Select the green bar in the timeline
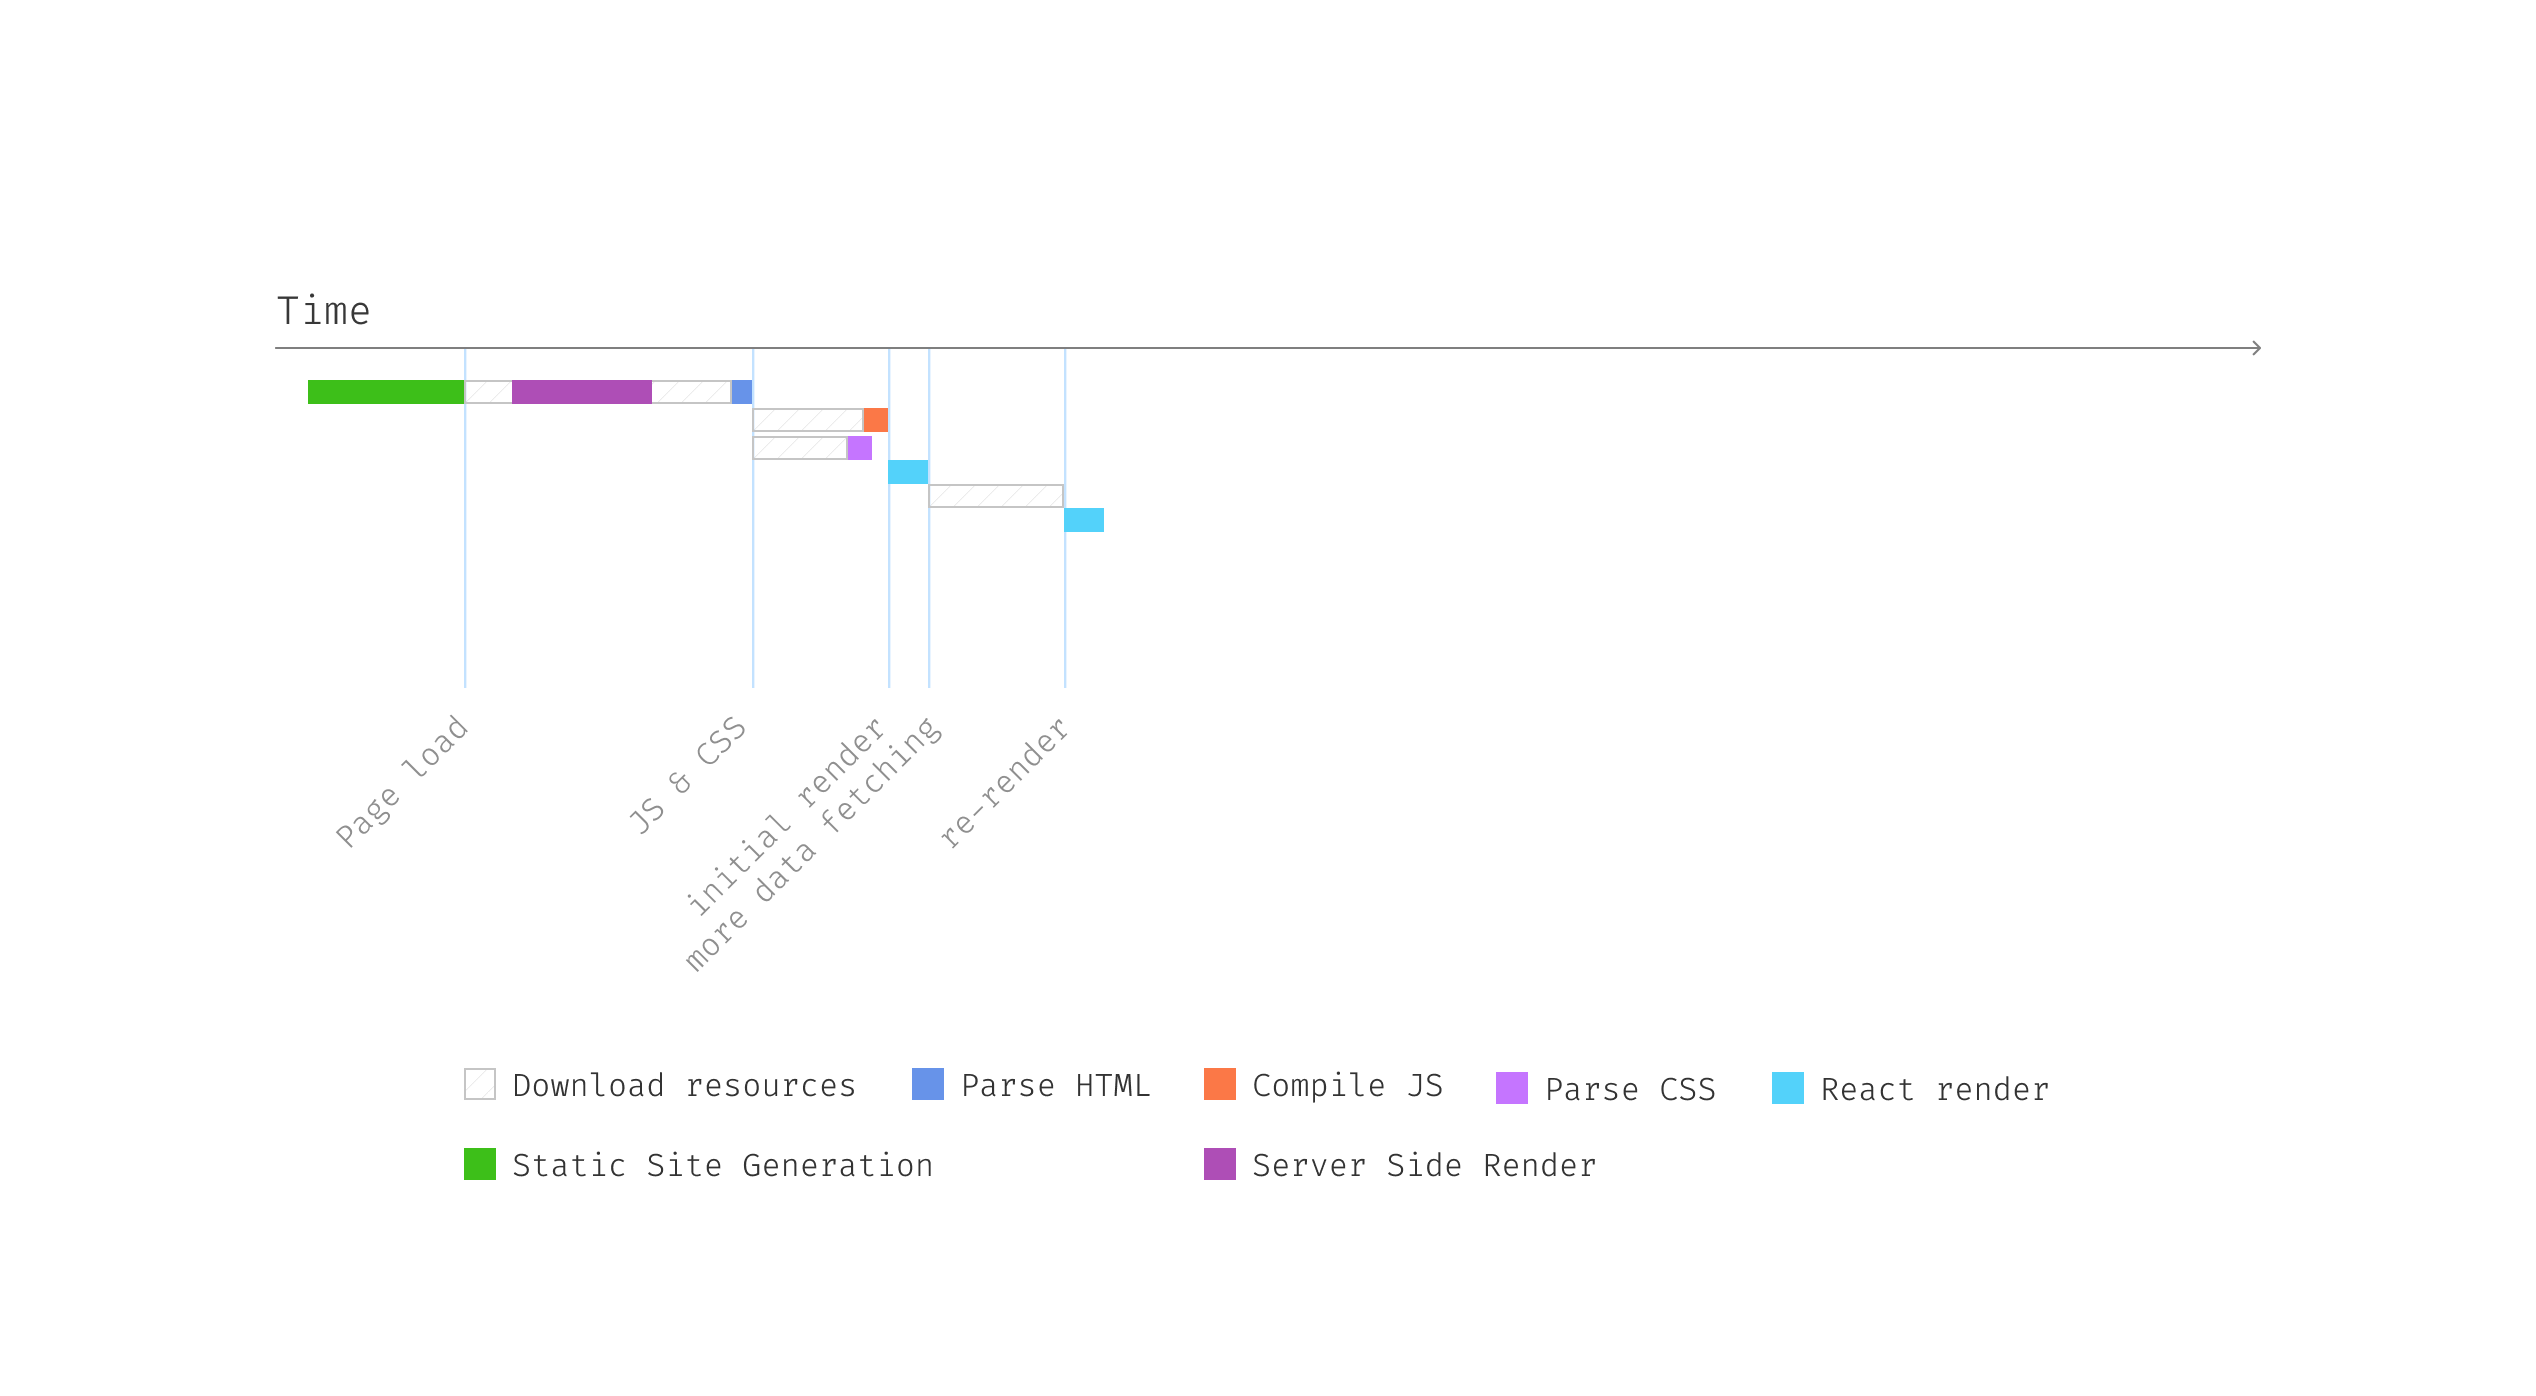 click(x=386, y=392)
